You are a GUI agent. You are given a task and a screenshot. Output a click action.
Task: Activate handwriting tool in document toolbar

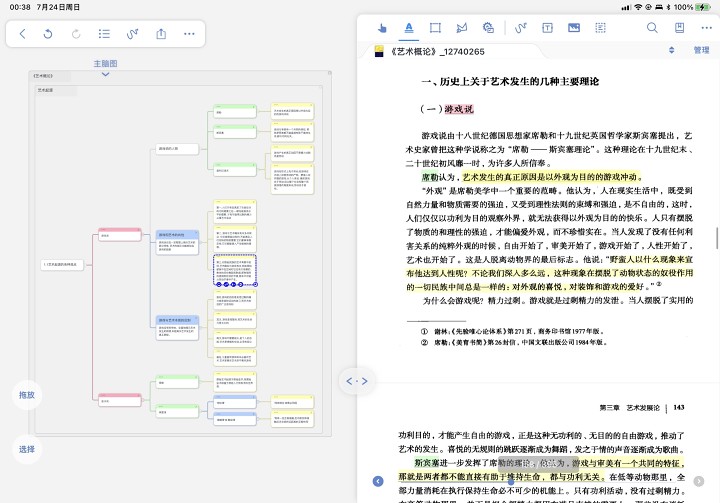[x=521, y=28]
